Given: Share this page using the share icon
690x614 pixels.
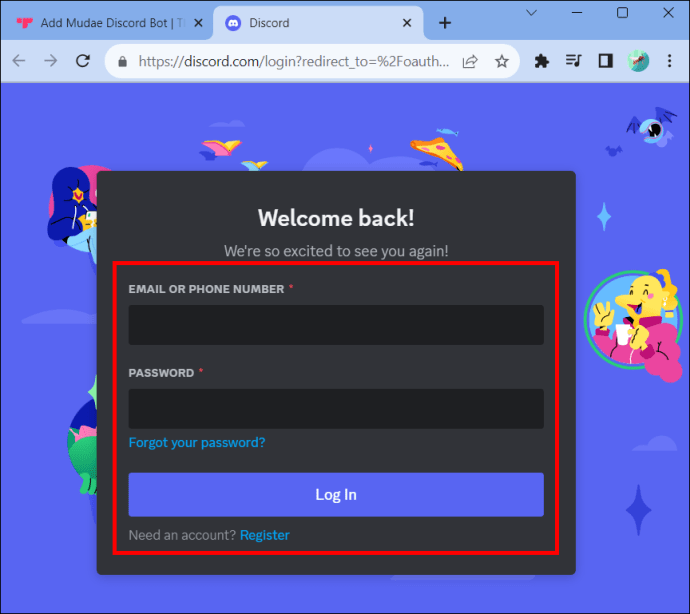Looking at the screenshot, I should pyautogui.click(x=470, y=61).
